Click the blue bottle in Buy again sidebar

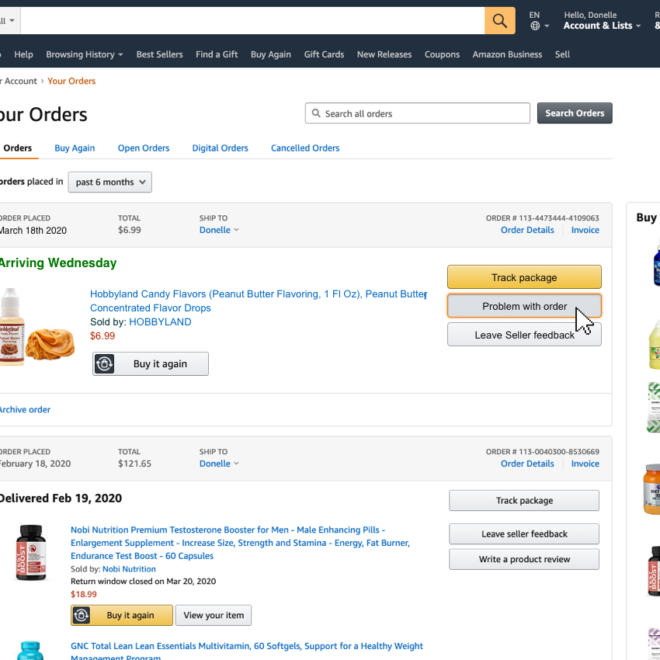[656, 264]
